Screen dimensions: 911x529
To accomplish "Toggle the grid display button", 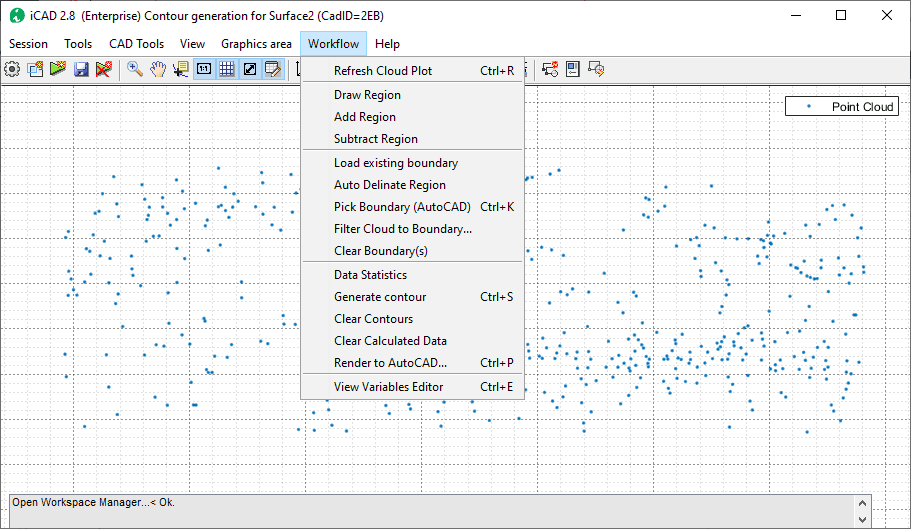I will 227,69.
